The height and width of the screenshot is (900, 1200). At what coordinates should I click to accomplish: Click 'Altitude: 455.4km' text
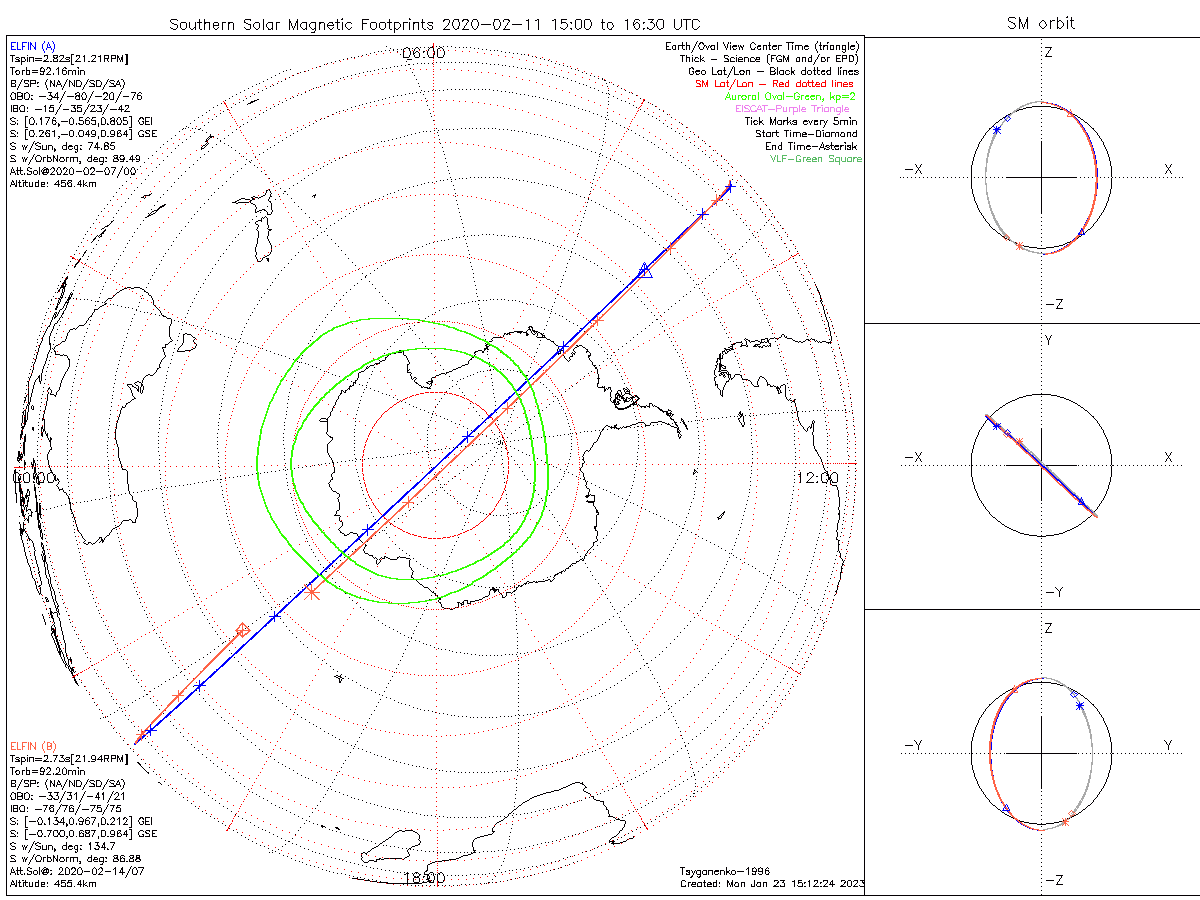pos(53,884)
